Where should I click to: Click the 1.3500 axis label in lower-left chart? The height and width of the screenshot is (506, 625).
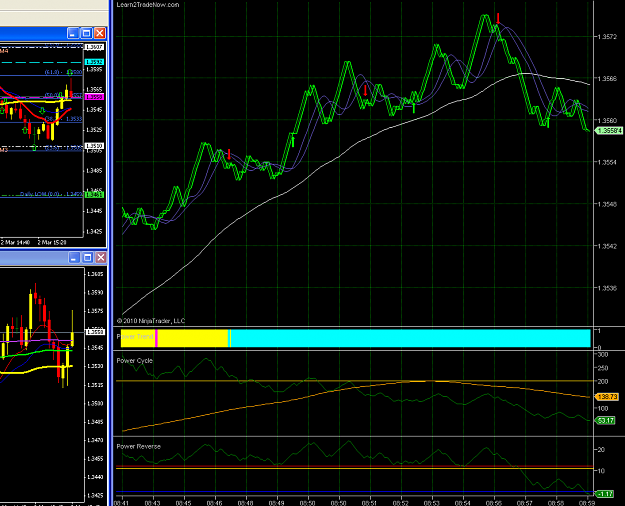point(95,403)
